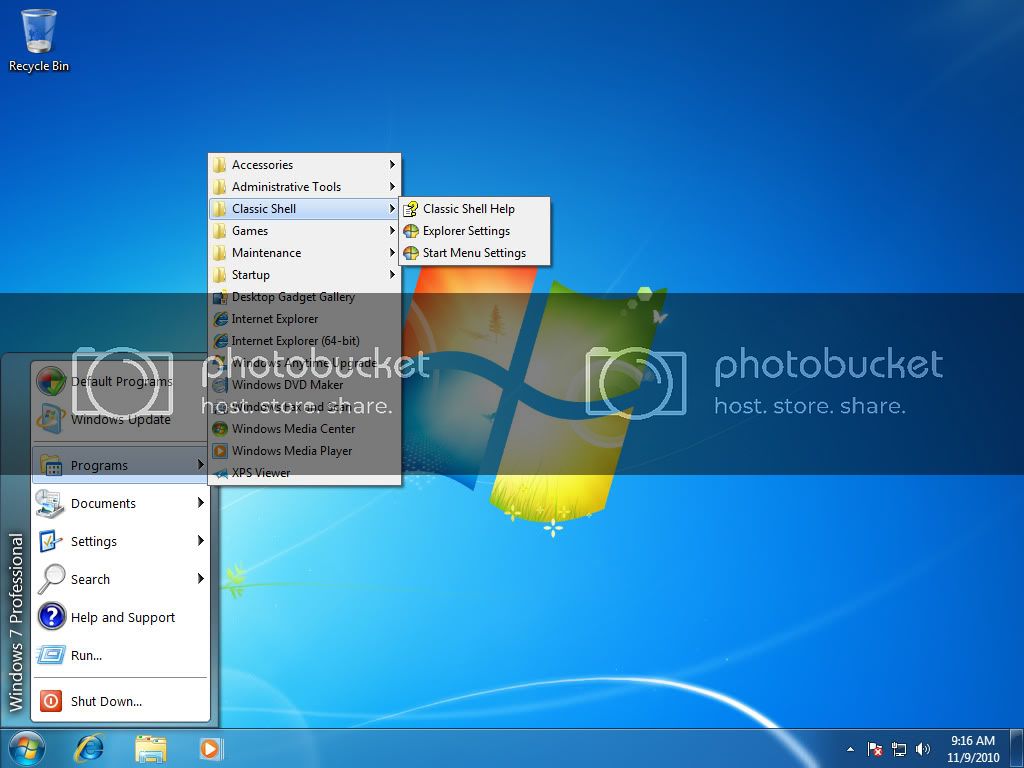
Task: Click the Settings checkmark icon
Action: (x=51, y=541)
